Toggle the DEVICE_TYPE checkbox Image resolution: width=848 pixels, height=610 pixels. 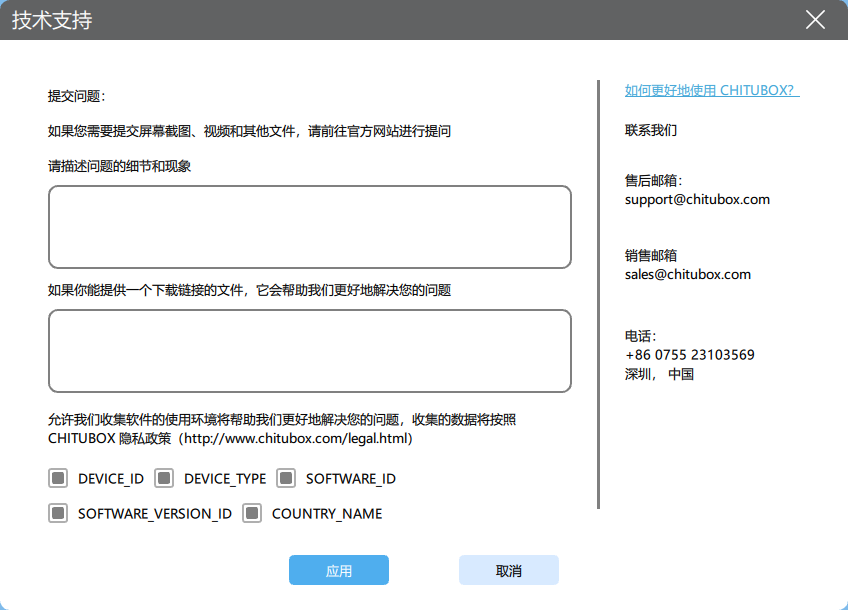coord(164,478)
